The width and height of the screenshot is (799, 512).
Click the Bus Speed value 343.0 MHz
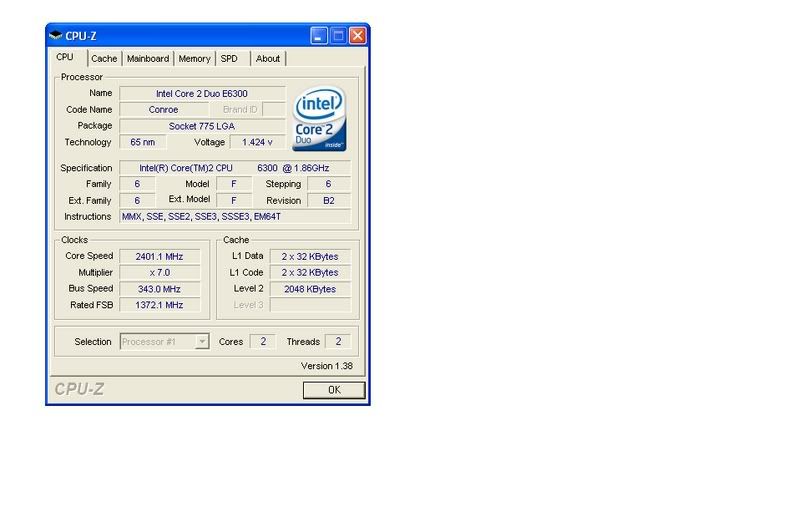tap(159, 289)
